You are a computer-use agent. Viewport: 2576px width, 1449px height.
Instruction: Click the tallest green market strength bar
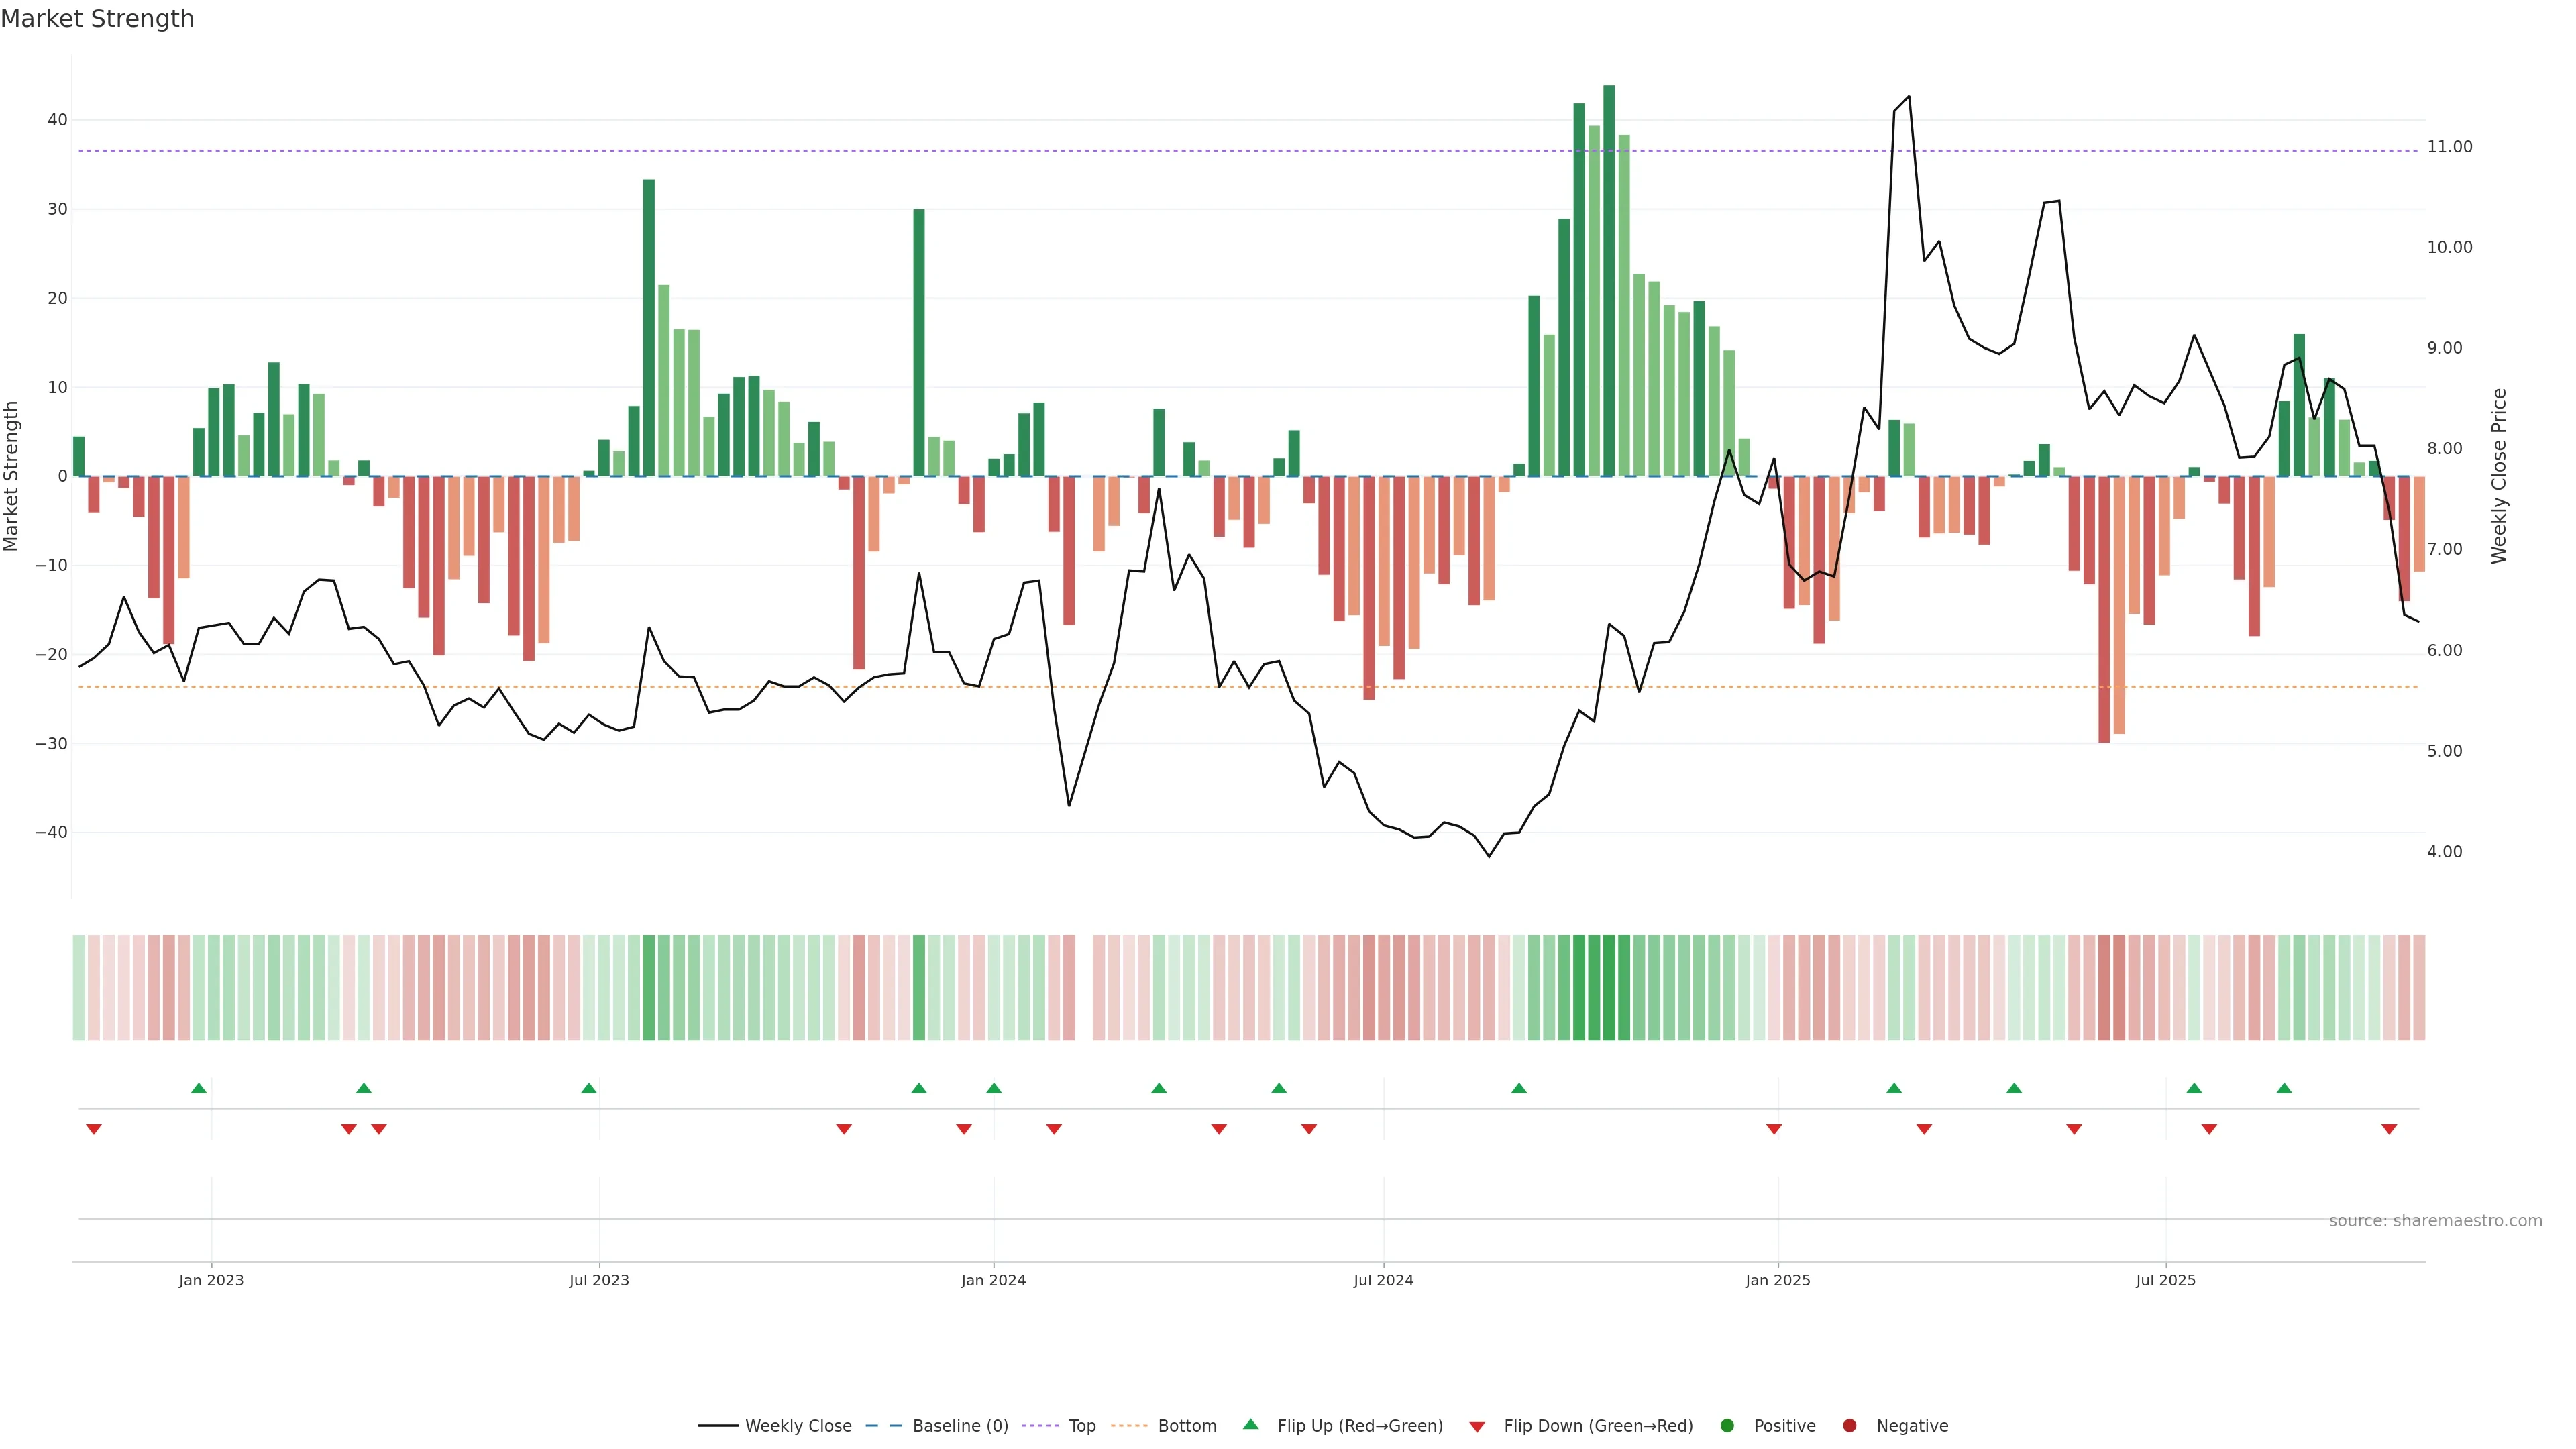tap(1608, 280)
